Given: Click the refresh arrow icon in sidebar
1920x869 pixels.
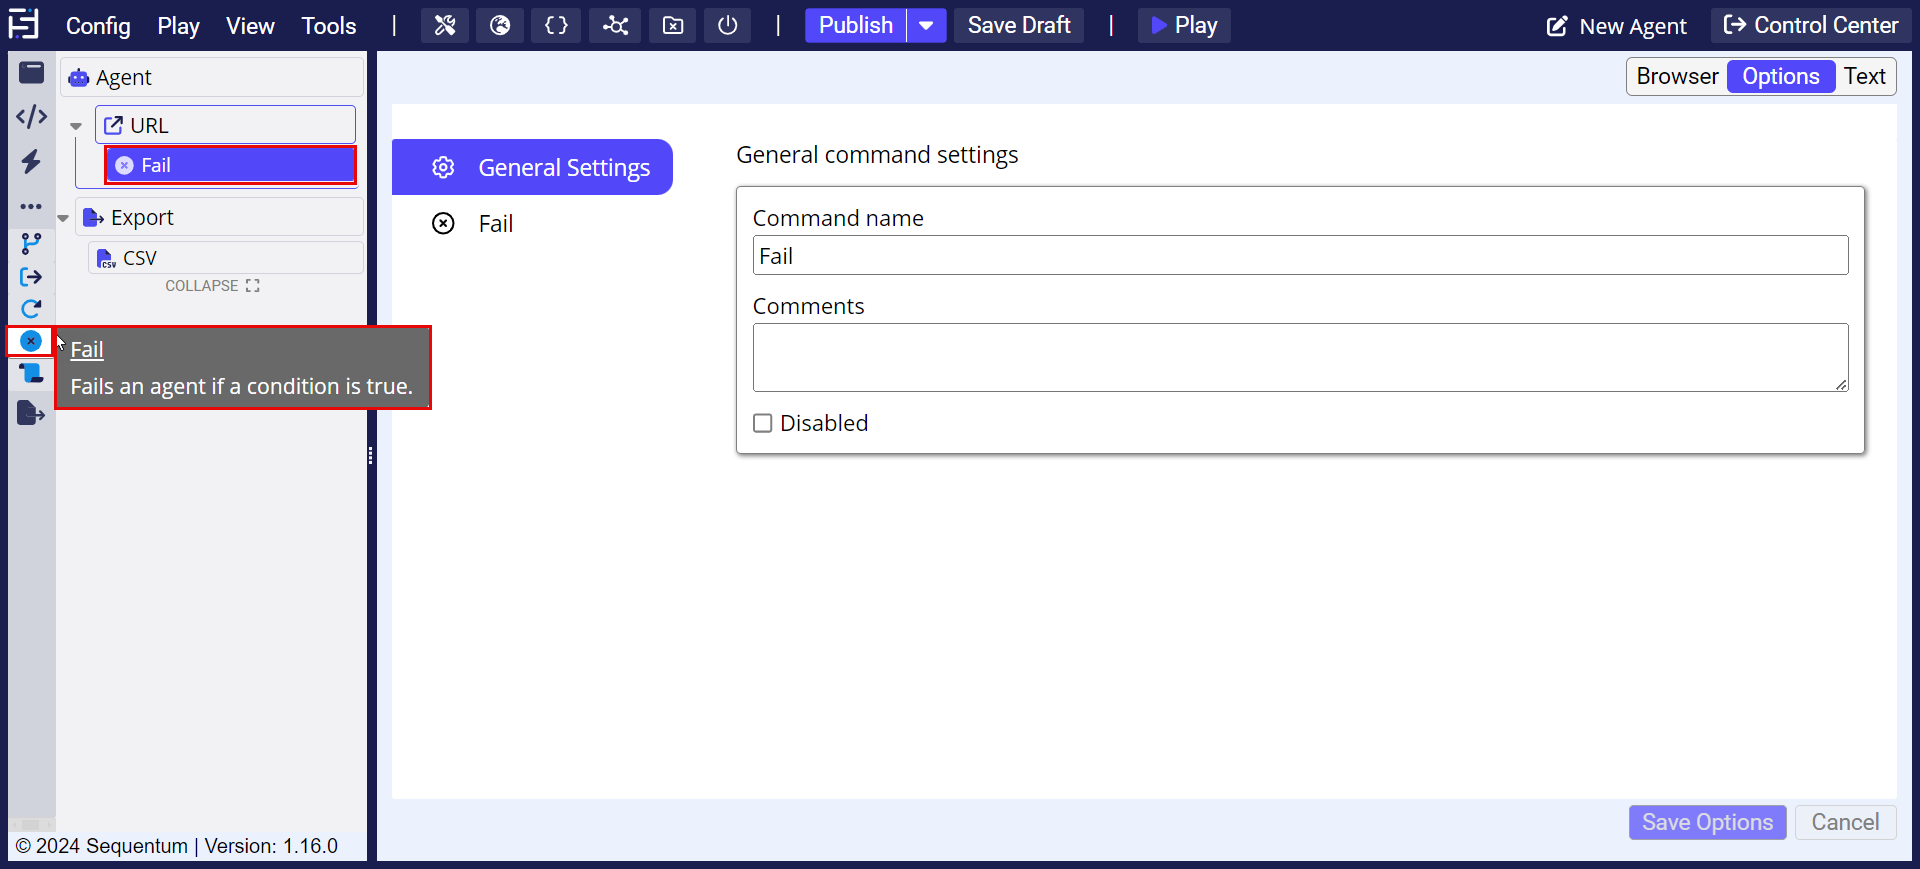Looking at the screenshot, I should click(31, 309).
